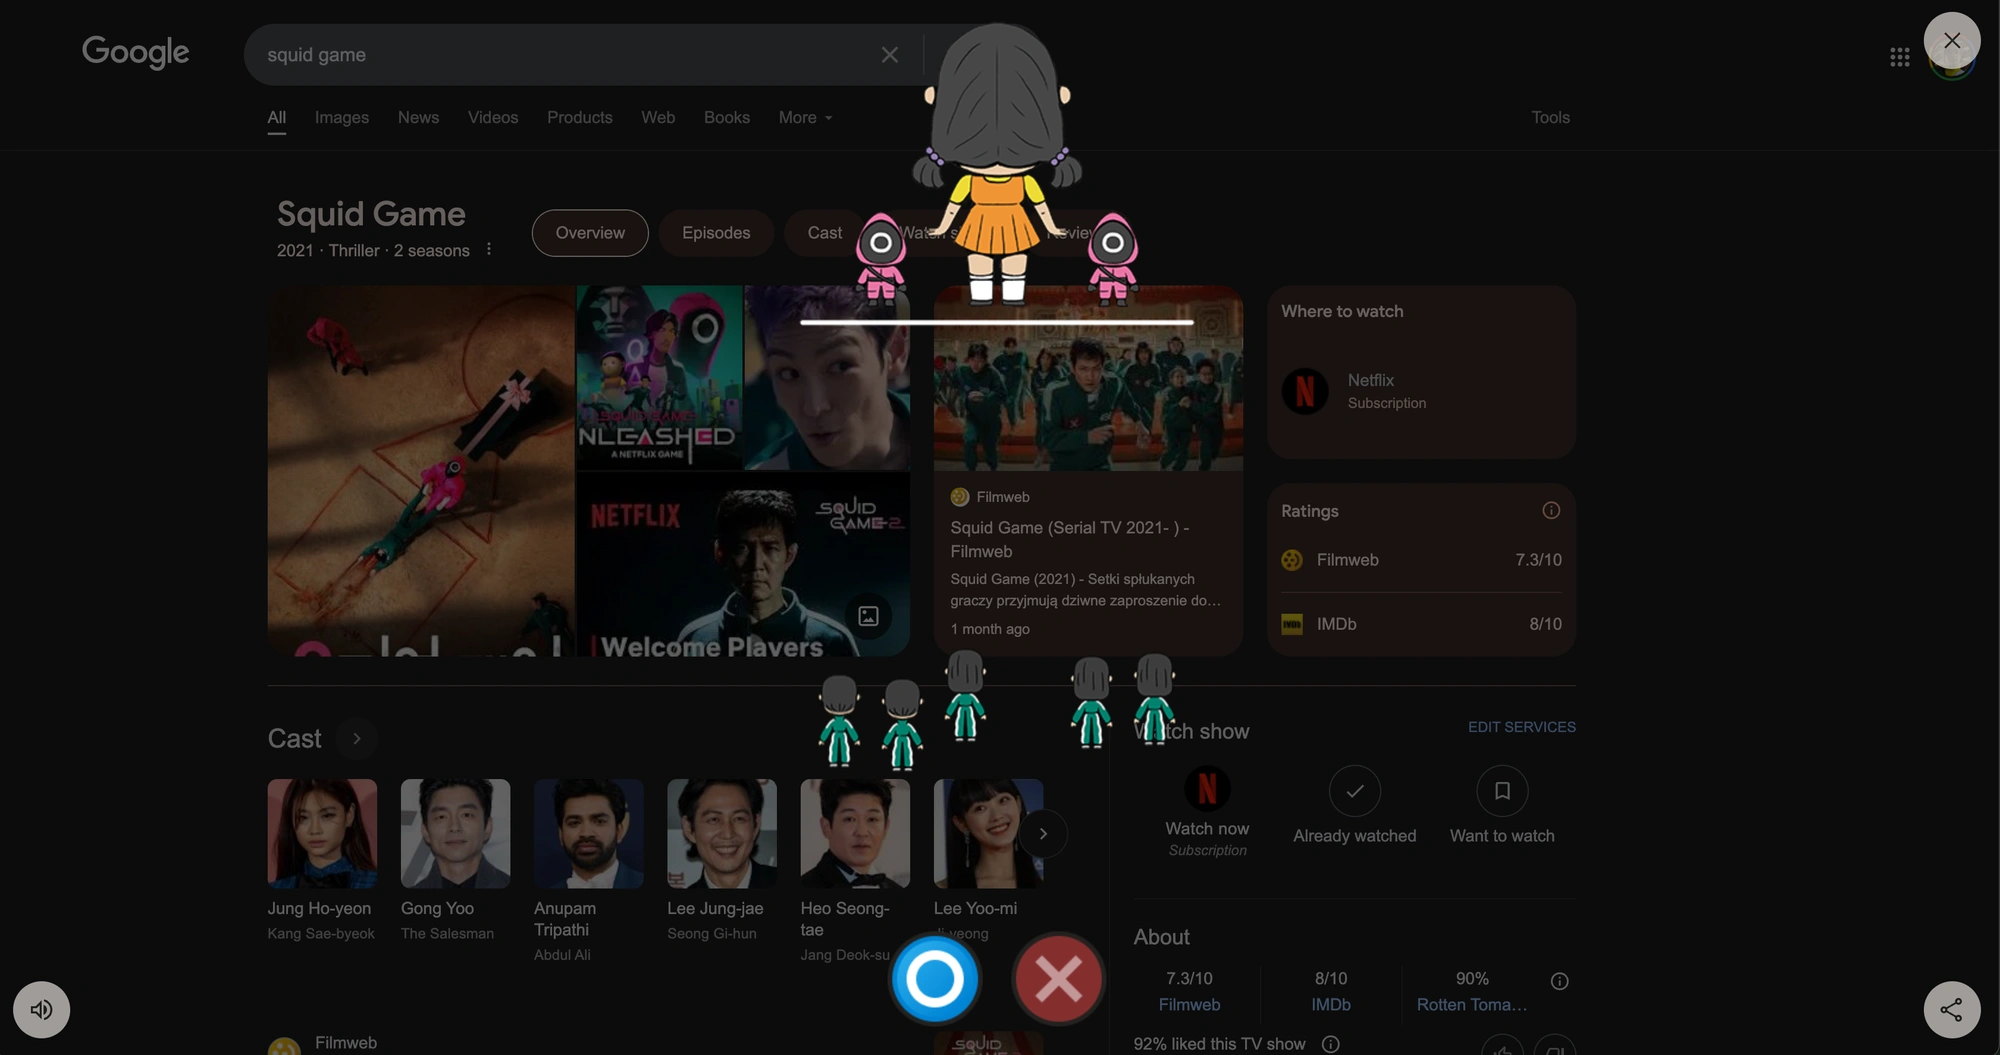The height and width of the screenshot is (1055, 2000).
Task: Open the IMDb score link in About
Action: [1331, 1005]
